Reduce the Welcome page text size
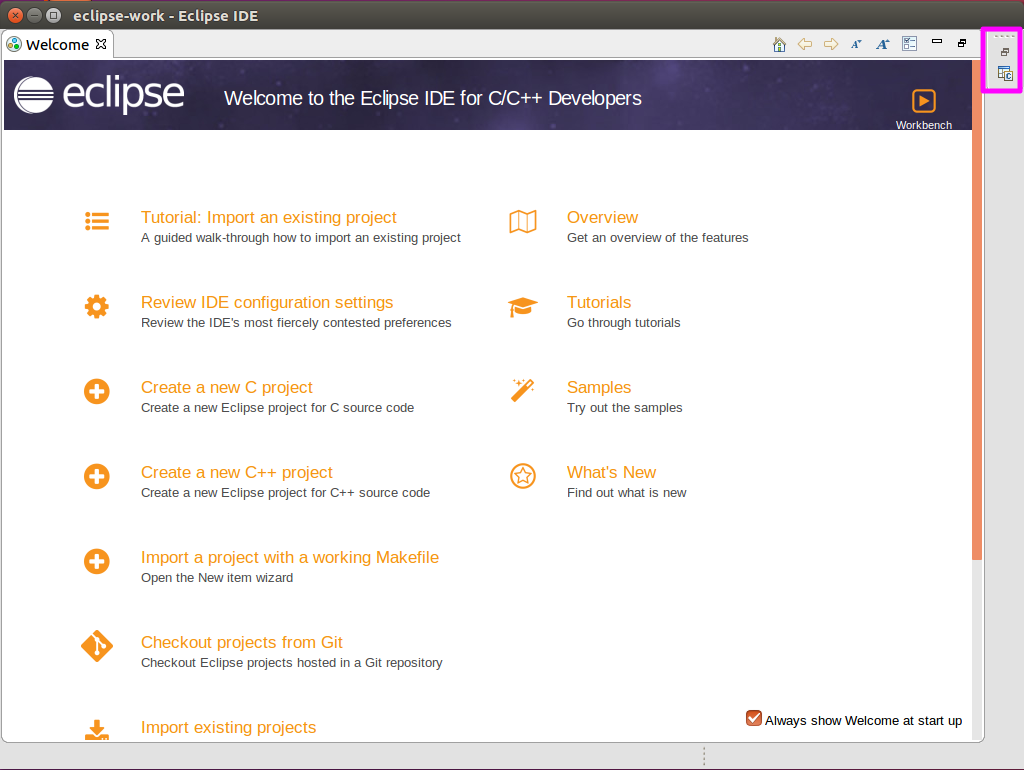1024x770 pixels. click(854, 44)
